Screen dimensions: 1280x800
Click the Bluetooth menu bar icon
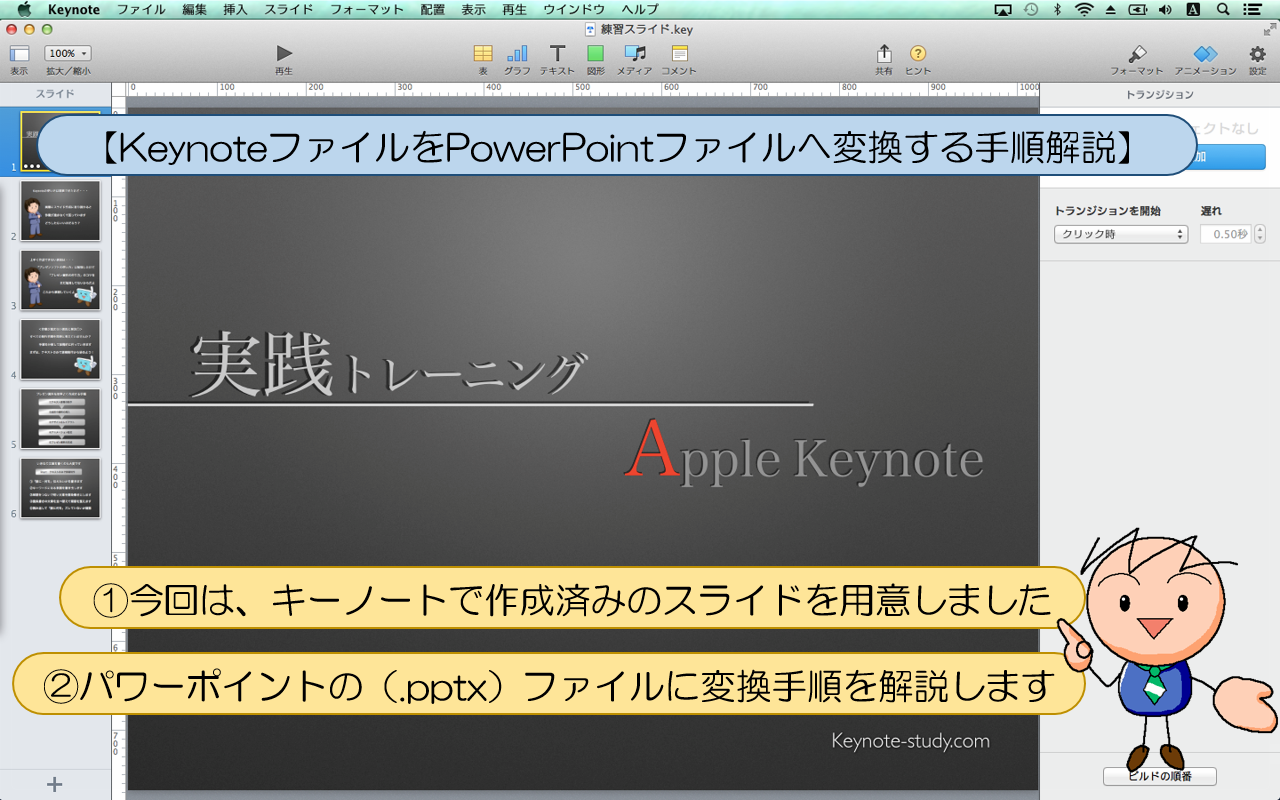pos(1058,9)
